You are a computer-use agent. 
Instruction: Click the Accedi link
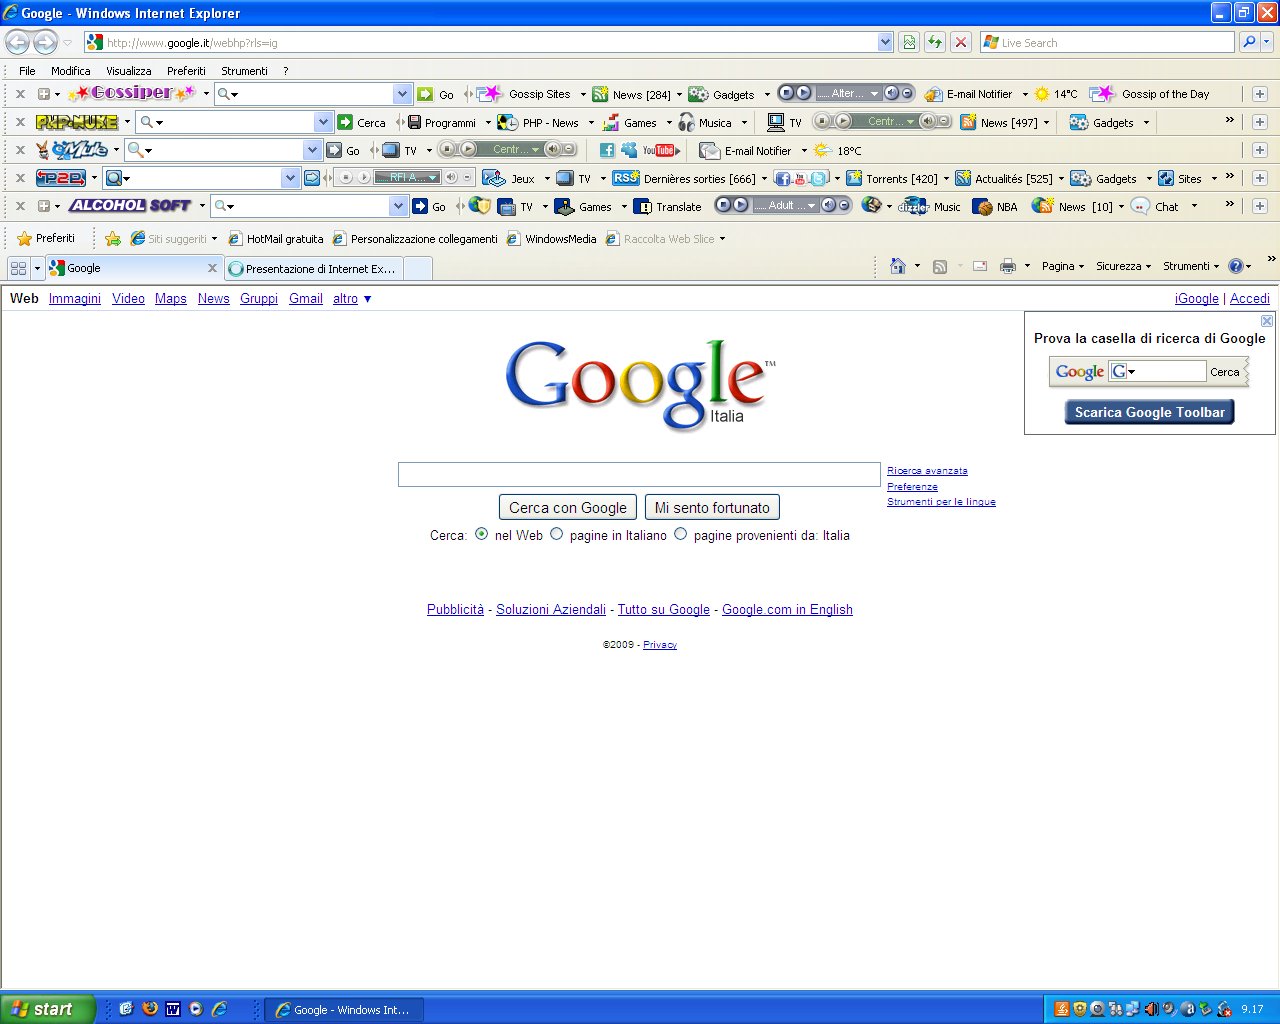click(1250, 298)
